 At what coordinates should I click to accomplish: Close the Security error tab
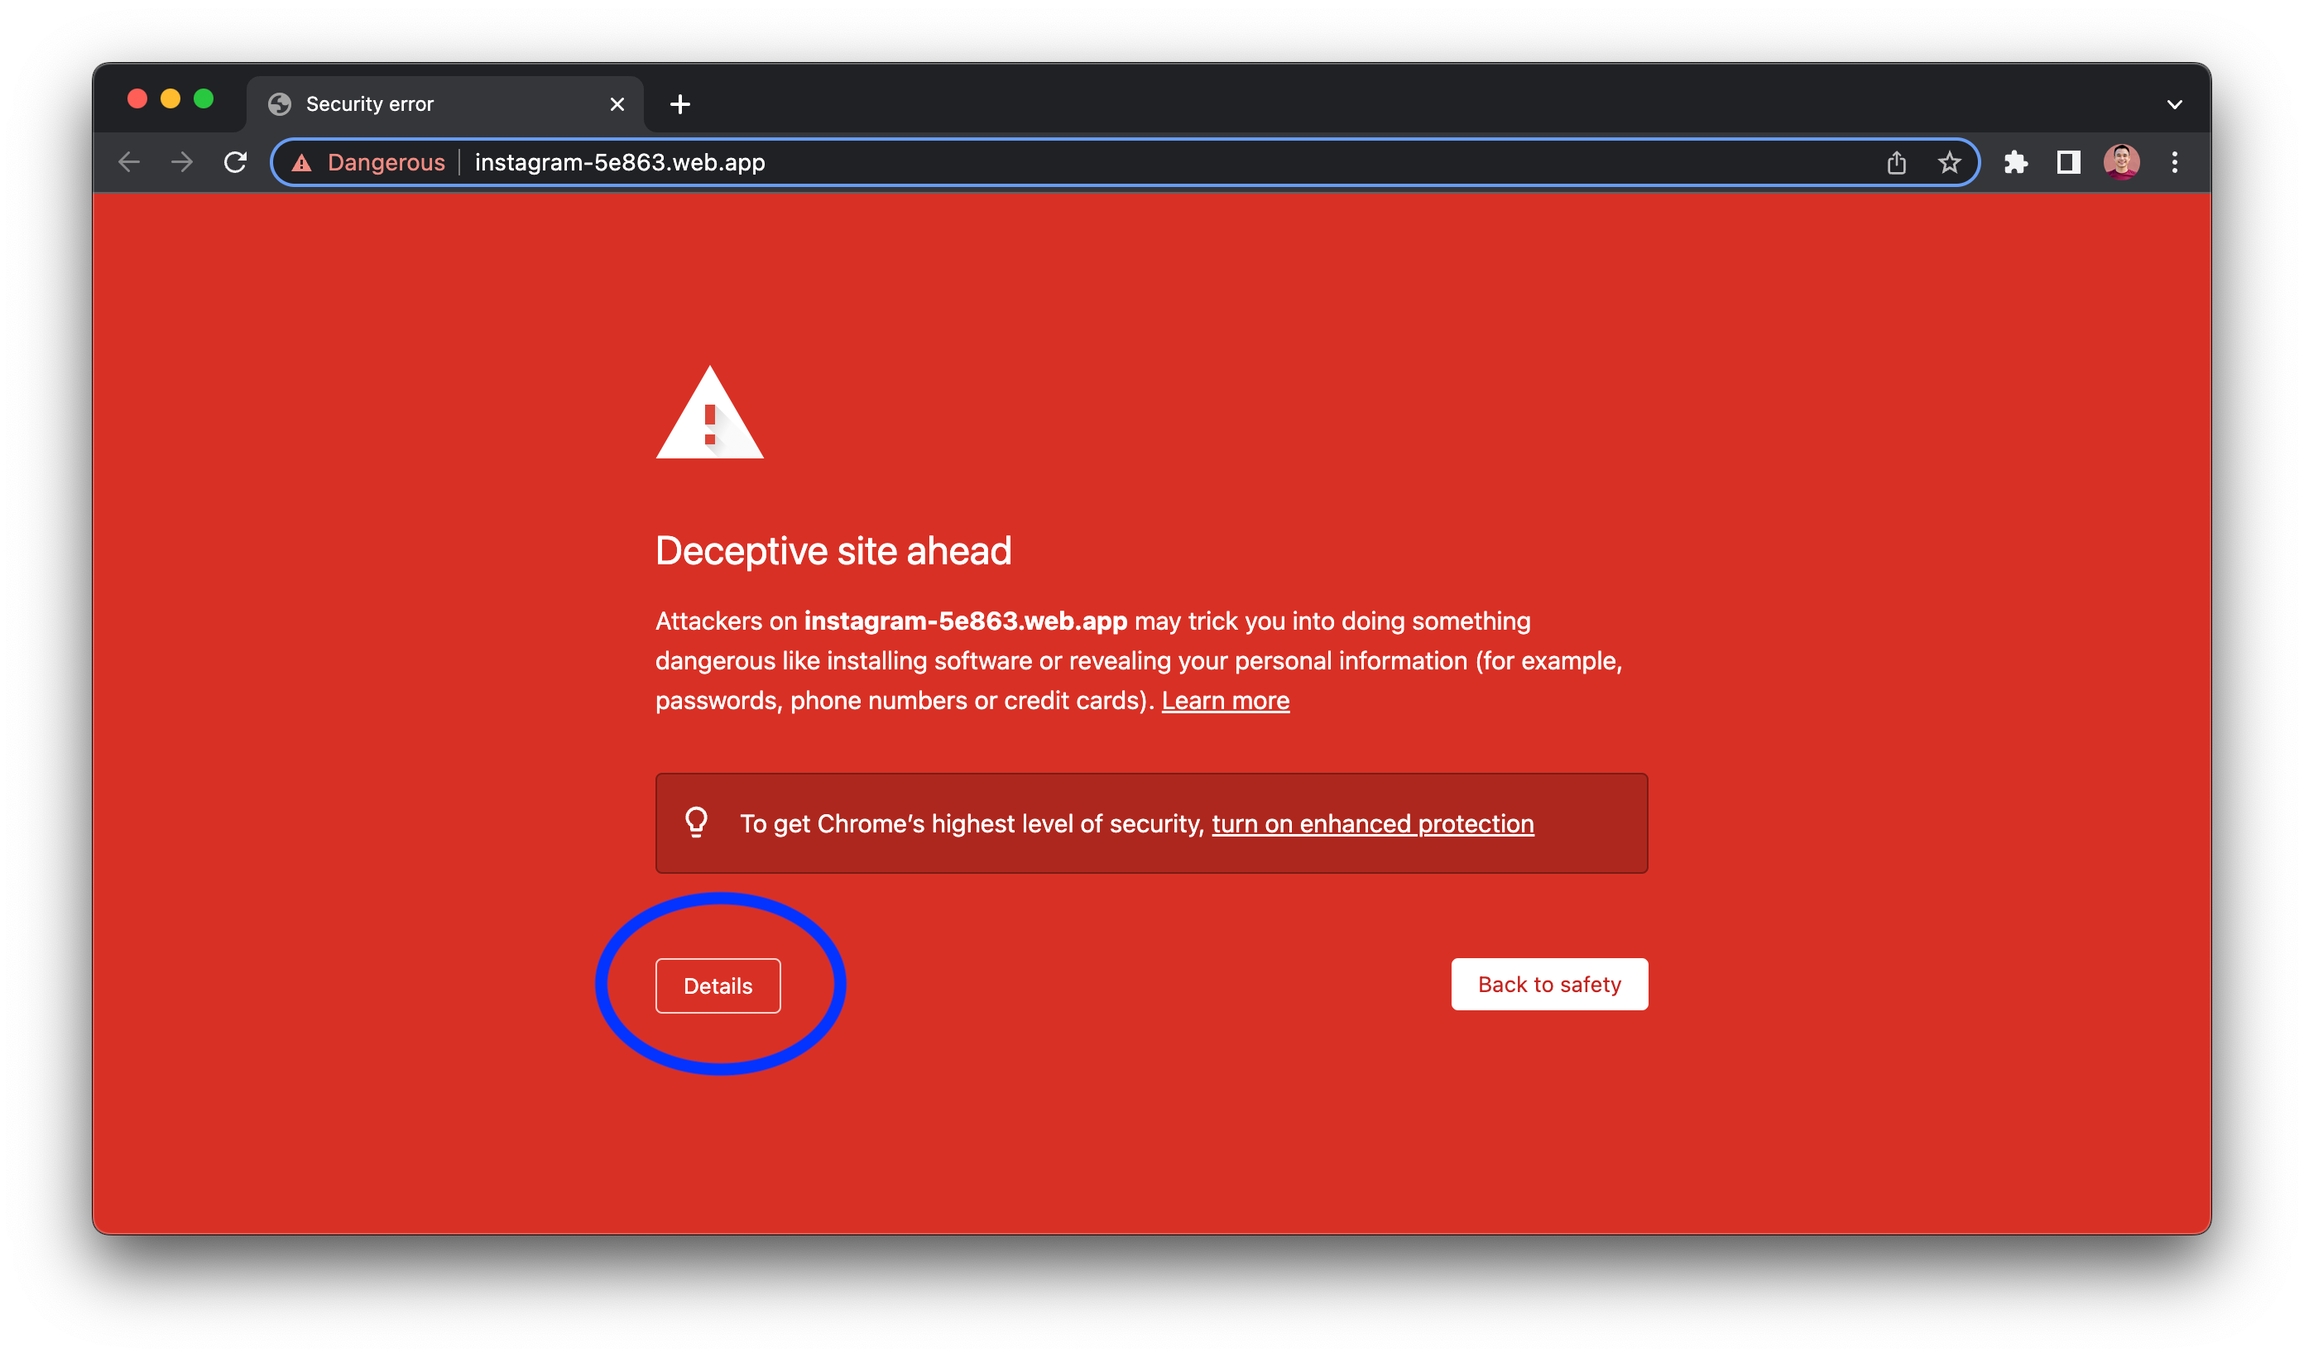click(x=617, y=104)
